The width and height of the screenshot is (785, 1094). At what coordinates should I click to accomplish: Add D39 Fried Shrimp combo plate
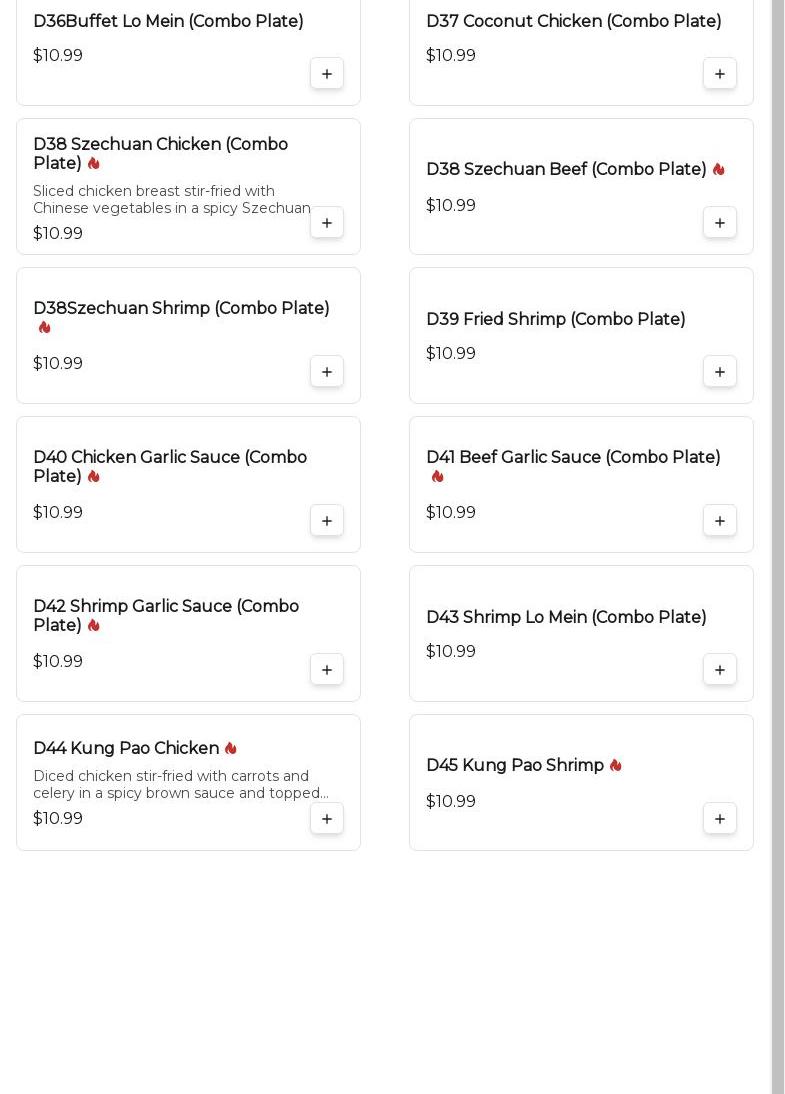720,372
